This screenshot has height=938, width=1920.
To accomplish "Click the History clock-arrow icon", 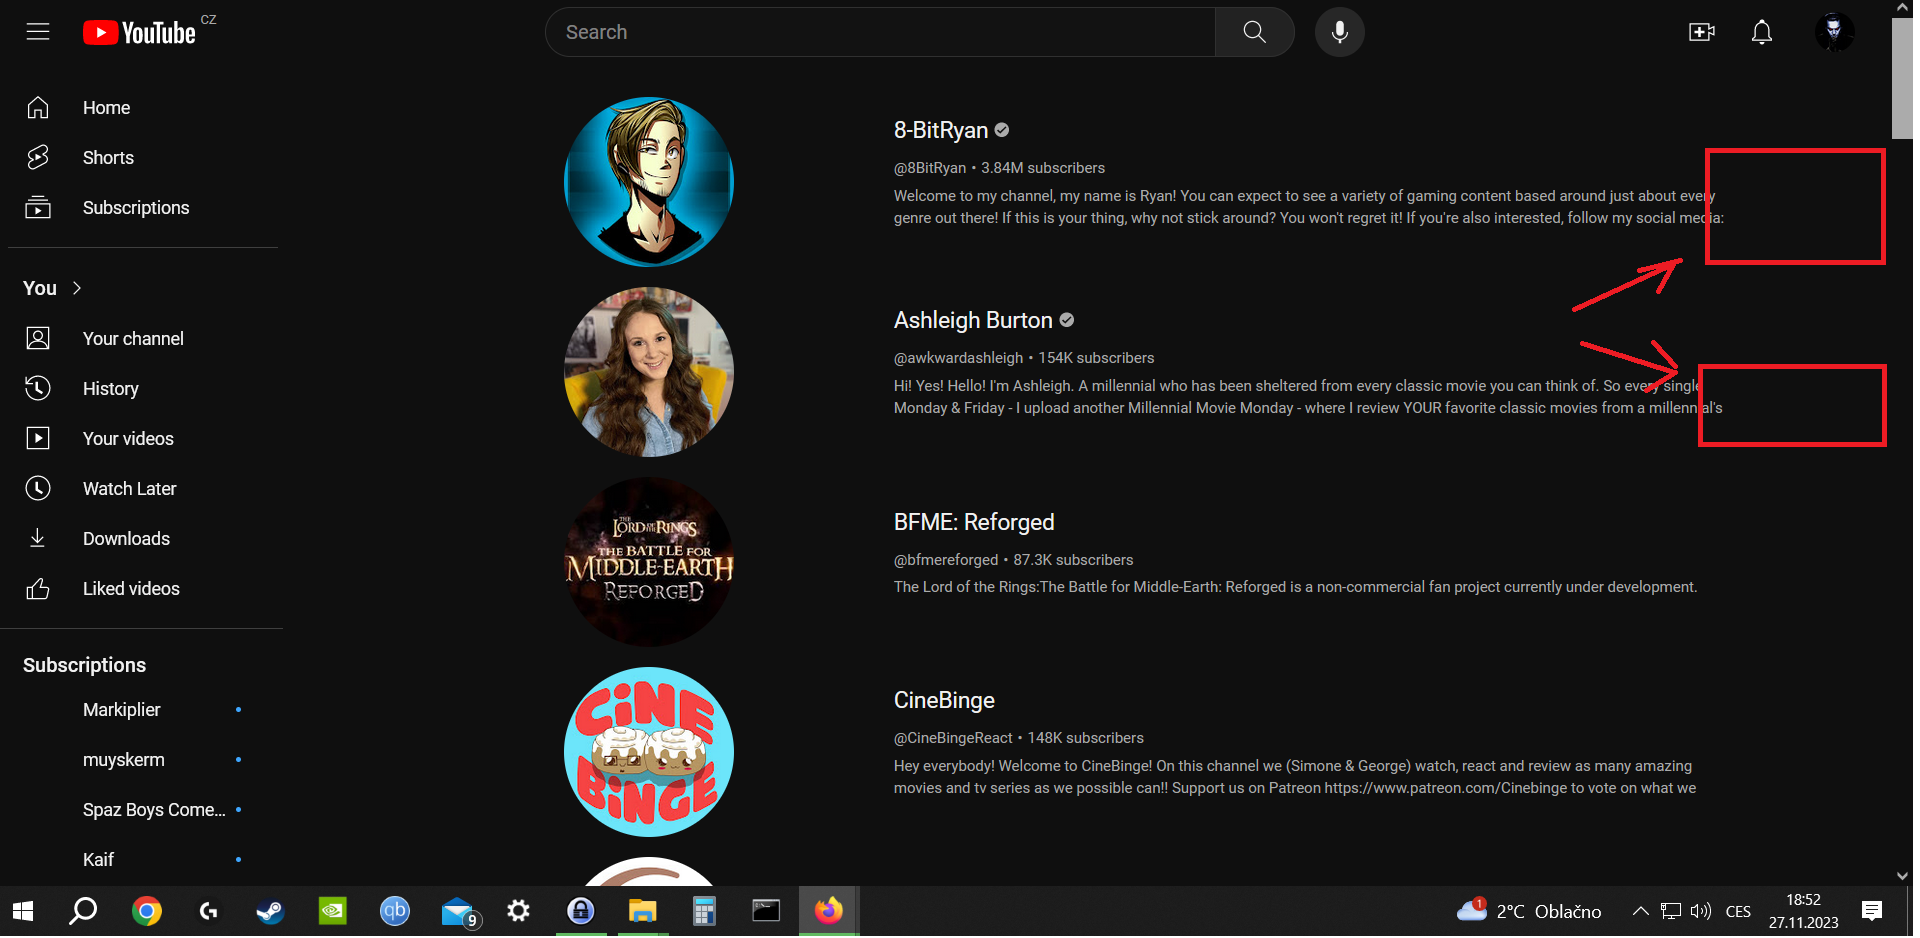I will coord(38,388).
